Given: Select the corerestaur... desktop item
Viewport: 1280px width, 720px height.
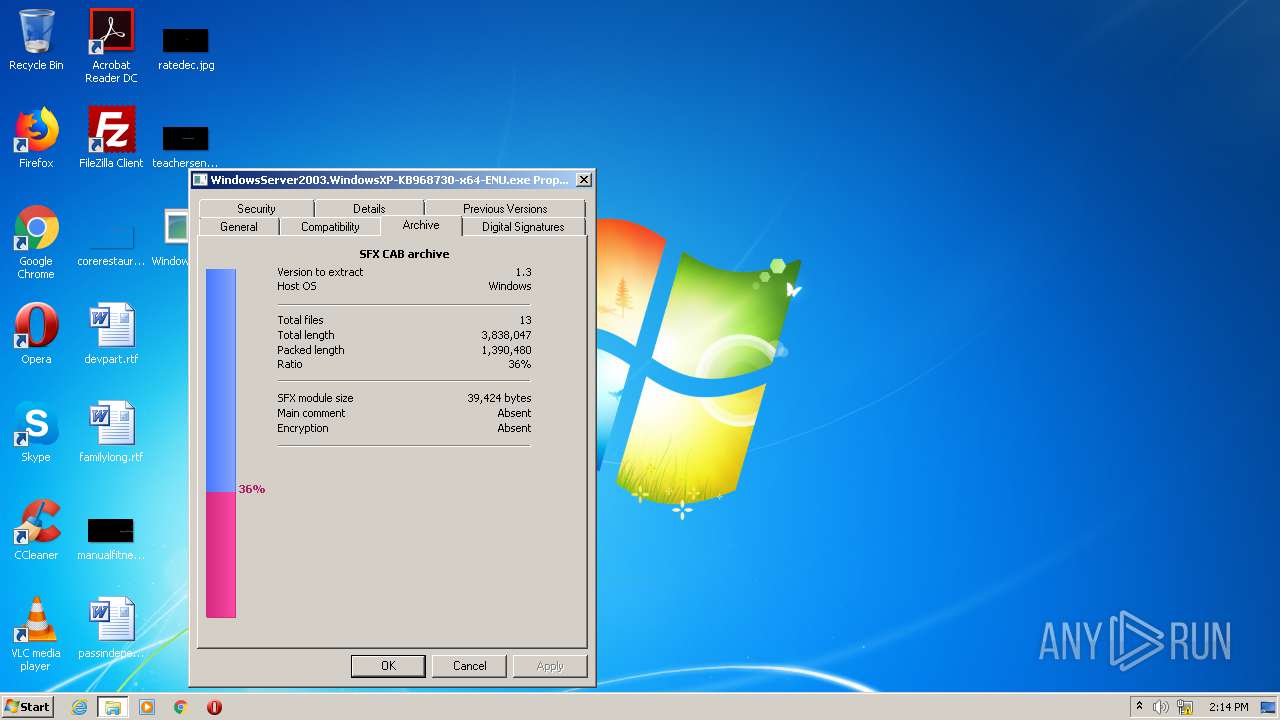Looking at the screenshot, I should click(111, 245).
